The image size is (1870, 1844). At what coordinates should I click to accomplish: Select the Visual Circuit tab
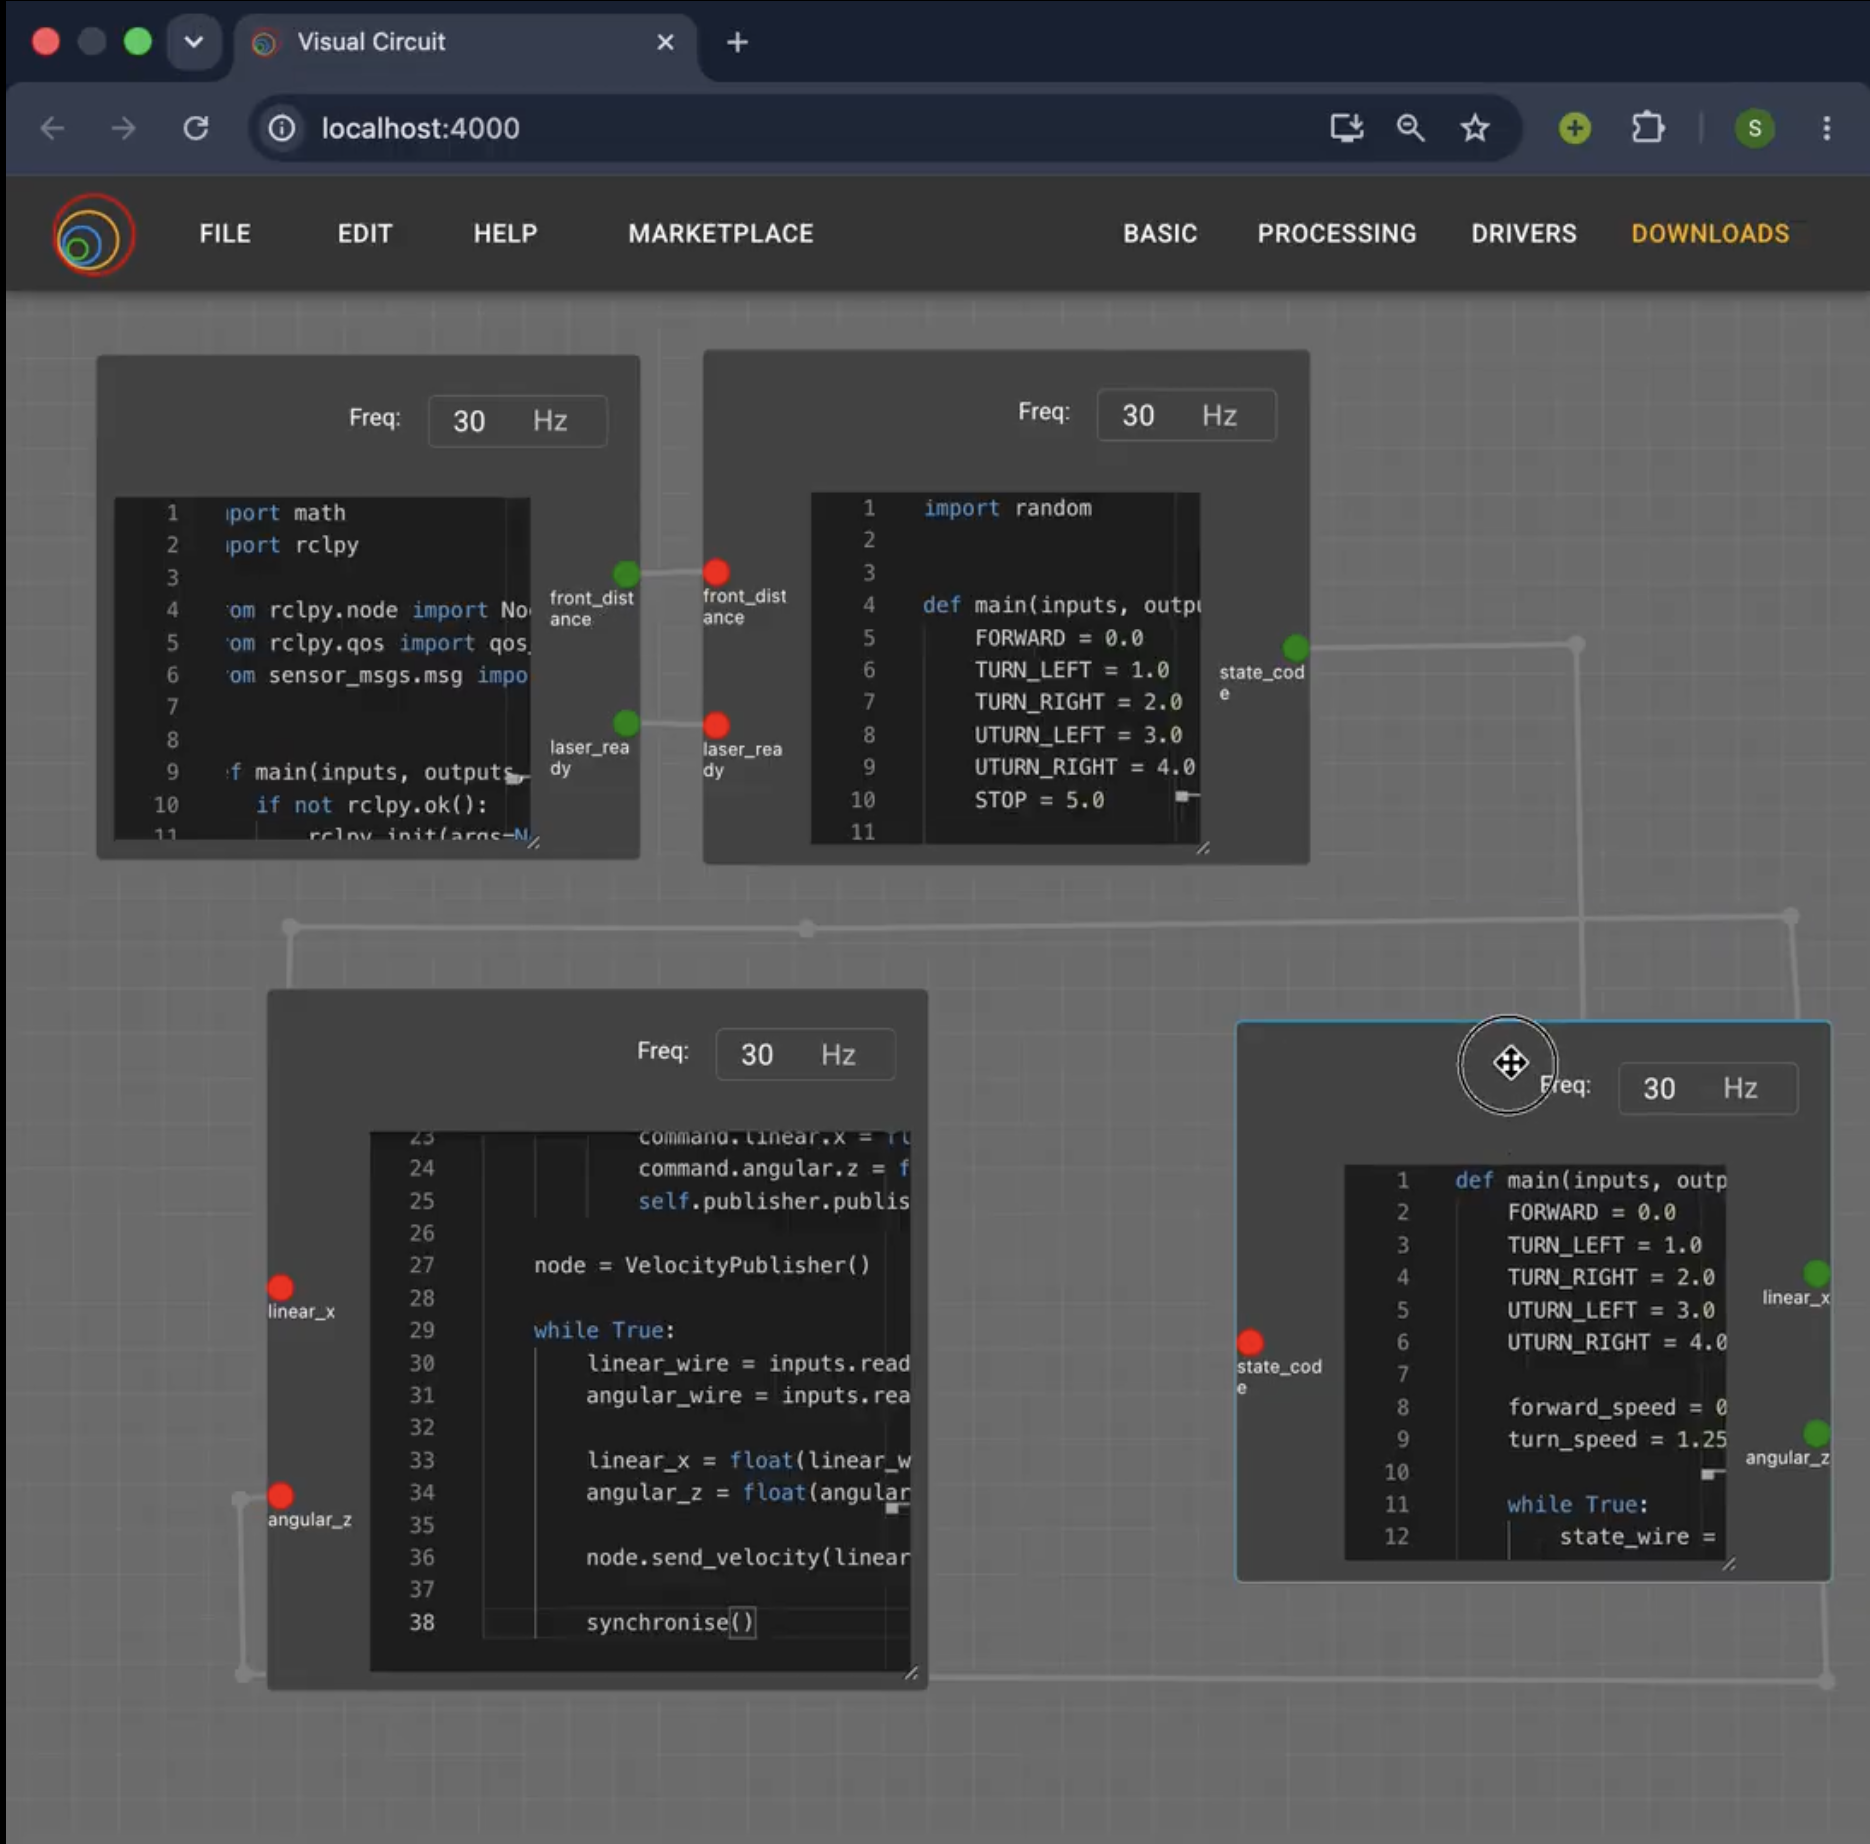click(465, 42)
